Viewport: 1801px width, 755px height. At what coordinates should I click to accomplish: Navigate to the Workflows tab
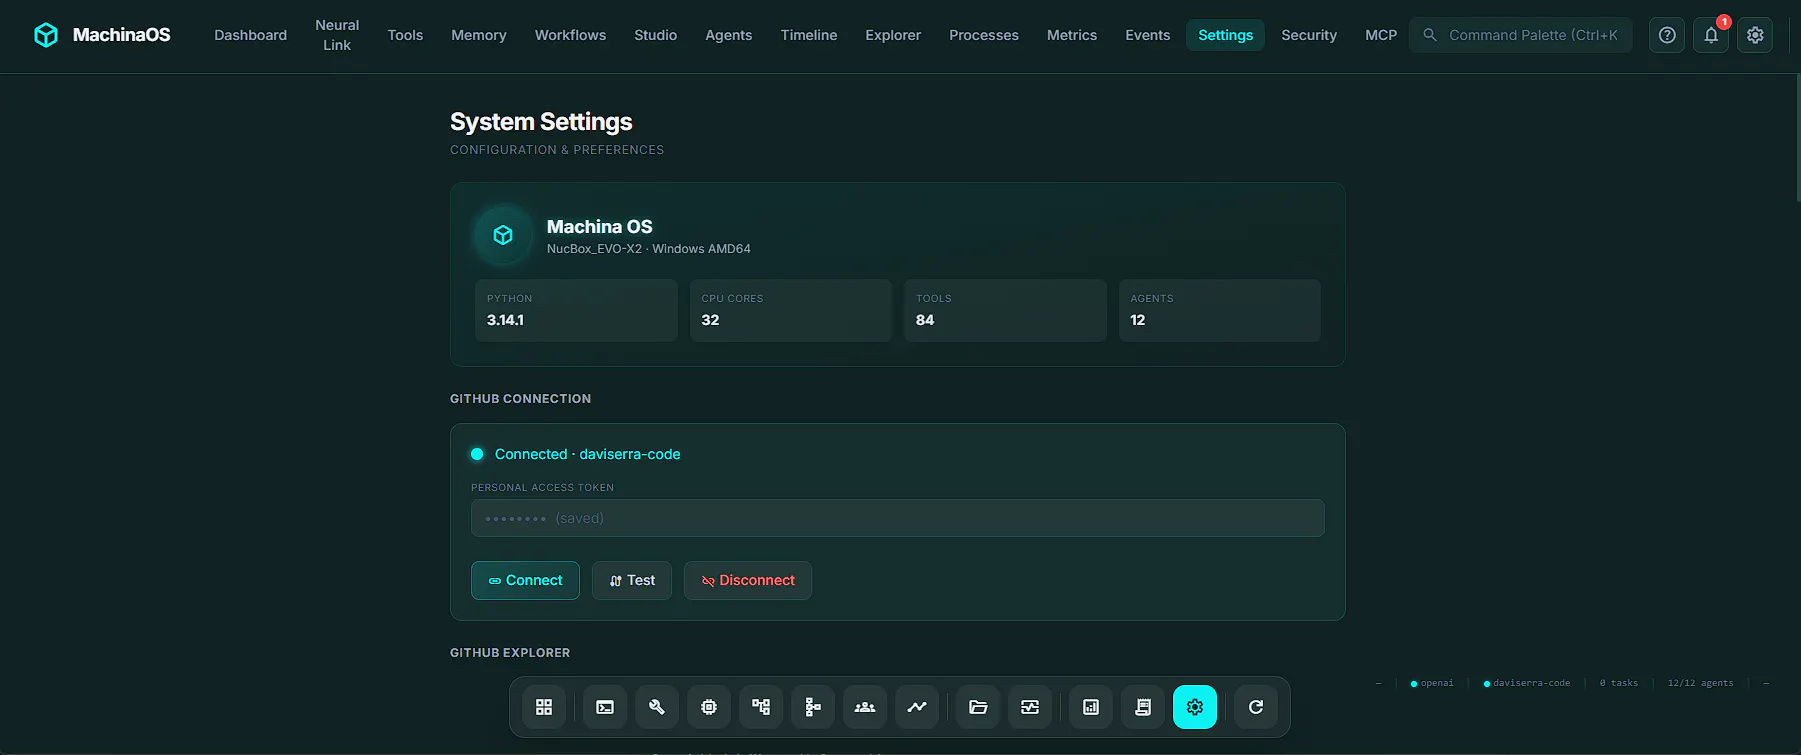coord(570,35)
